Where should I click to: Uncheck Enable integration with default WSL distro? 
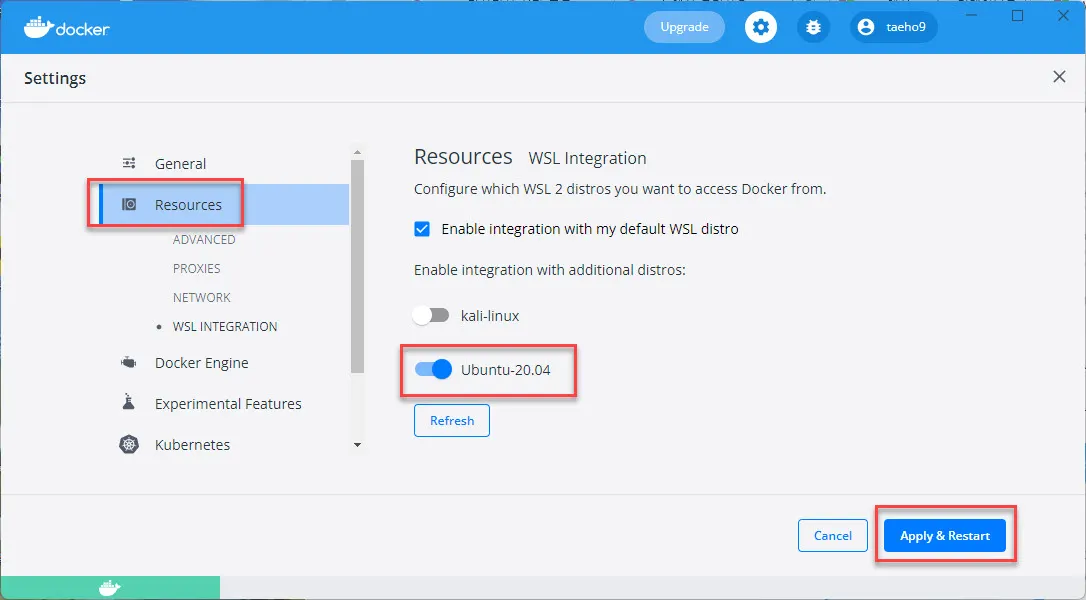[422, 229]
